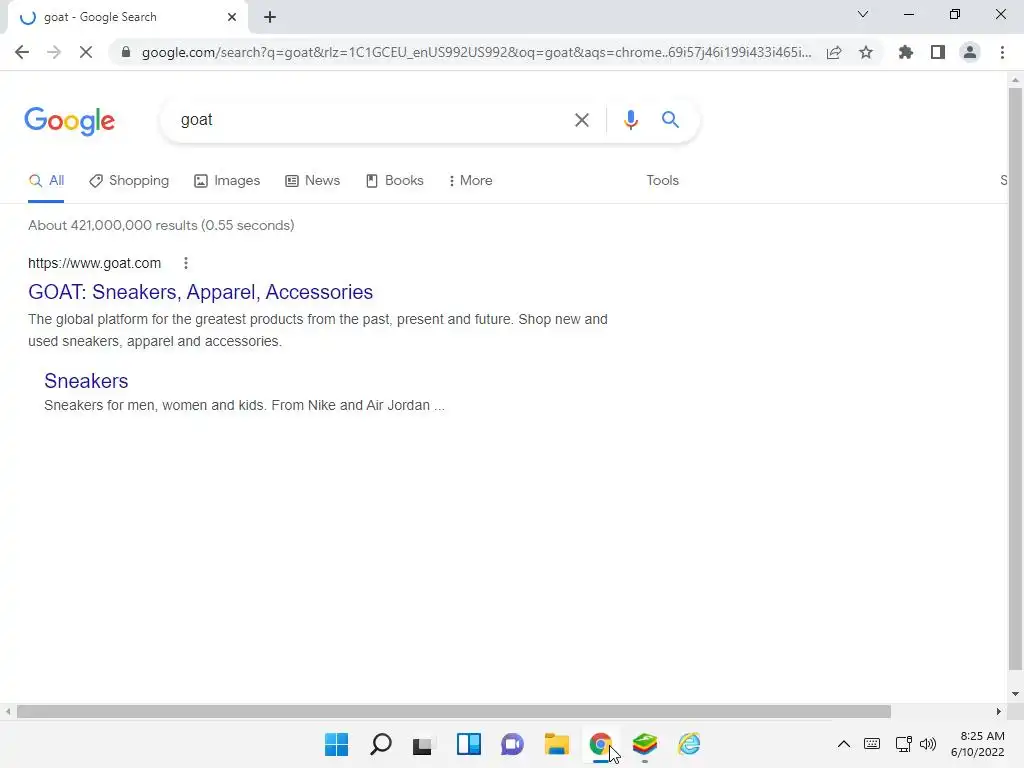Open Internet Explorer from taskbar
Image resolution: width=1024 pixels, height=768 pixels.
click(x=689, y=744)
